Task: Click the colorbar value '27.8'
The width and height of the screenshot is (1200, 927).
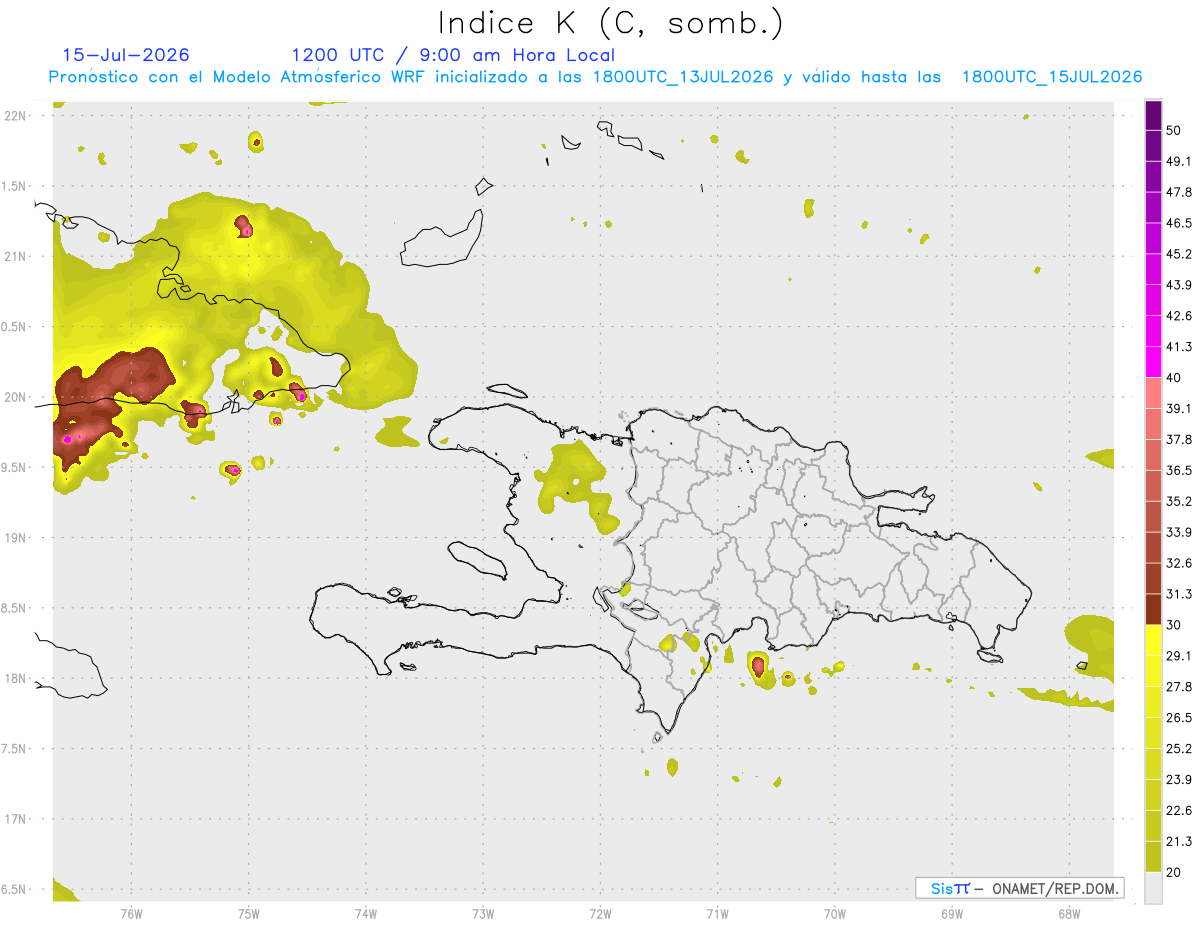Action: coord(1178,687)
